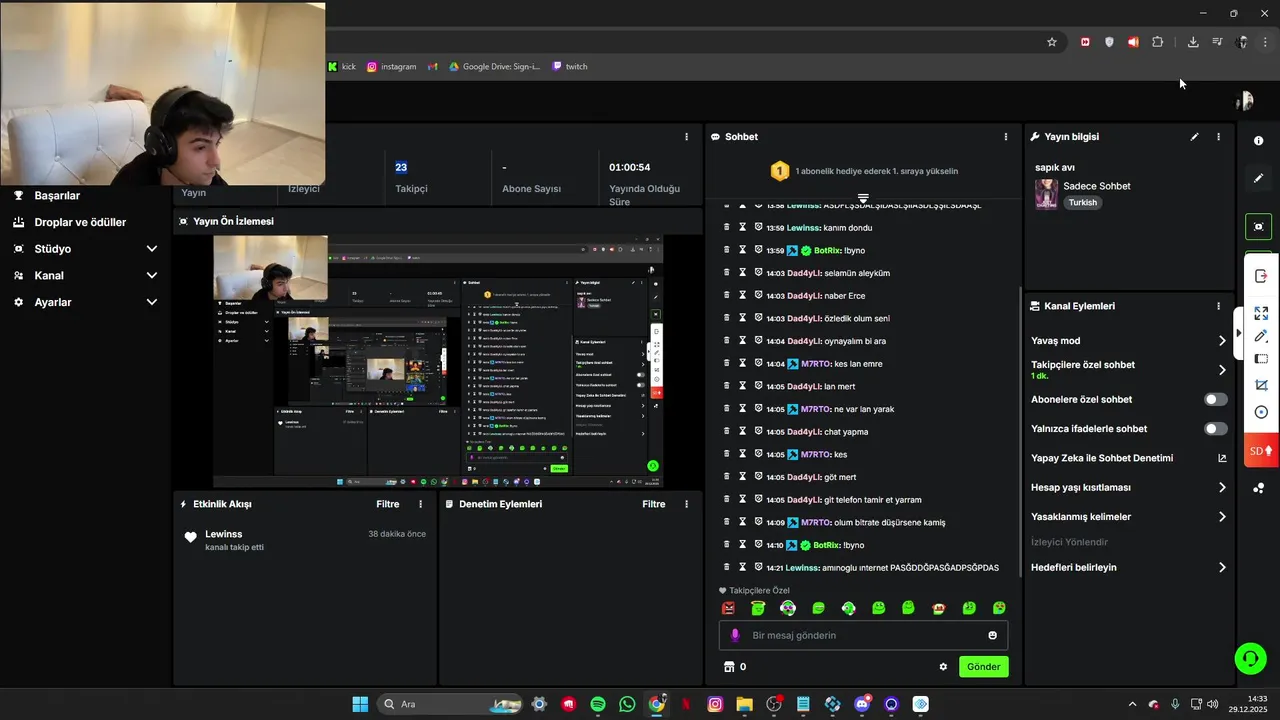
Task: Click the emoji picker smiley in message box
Action: click(x=992, y=635)
